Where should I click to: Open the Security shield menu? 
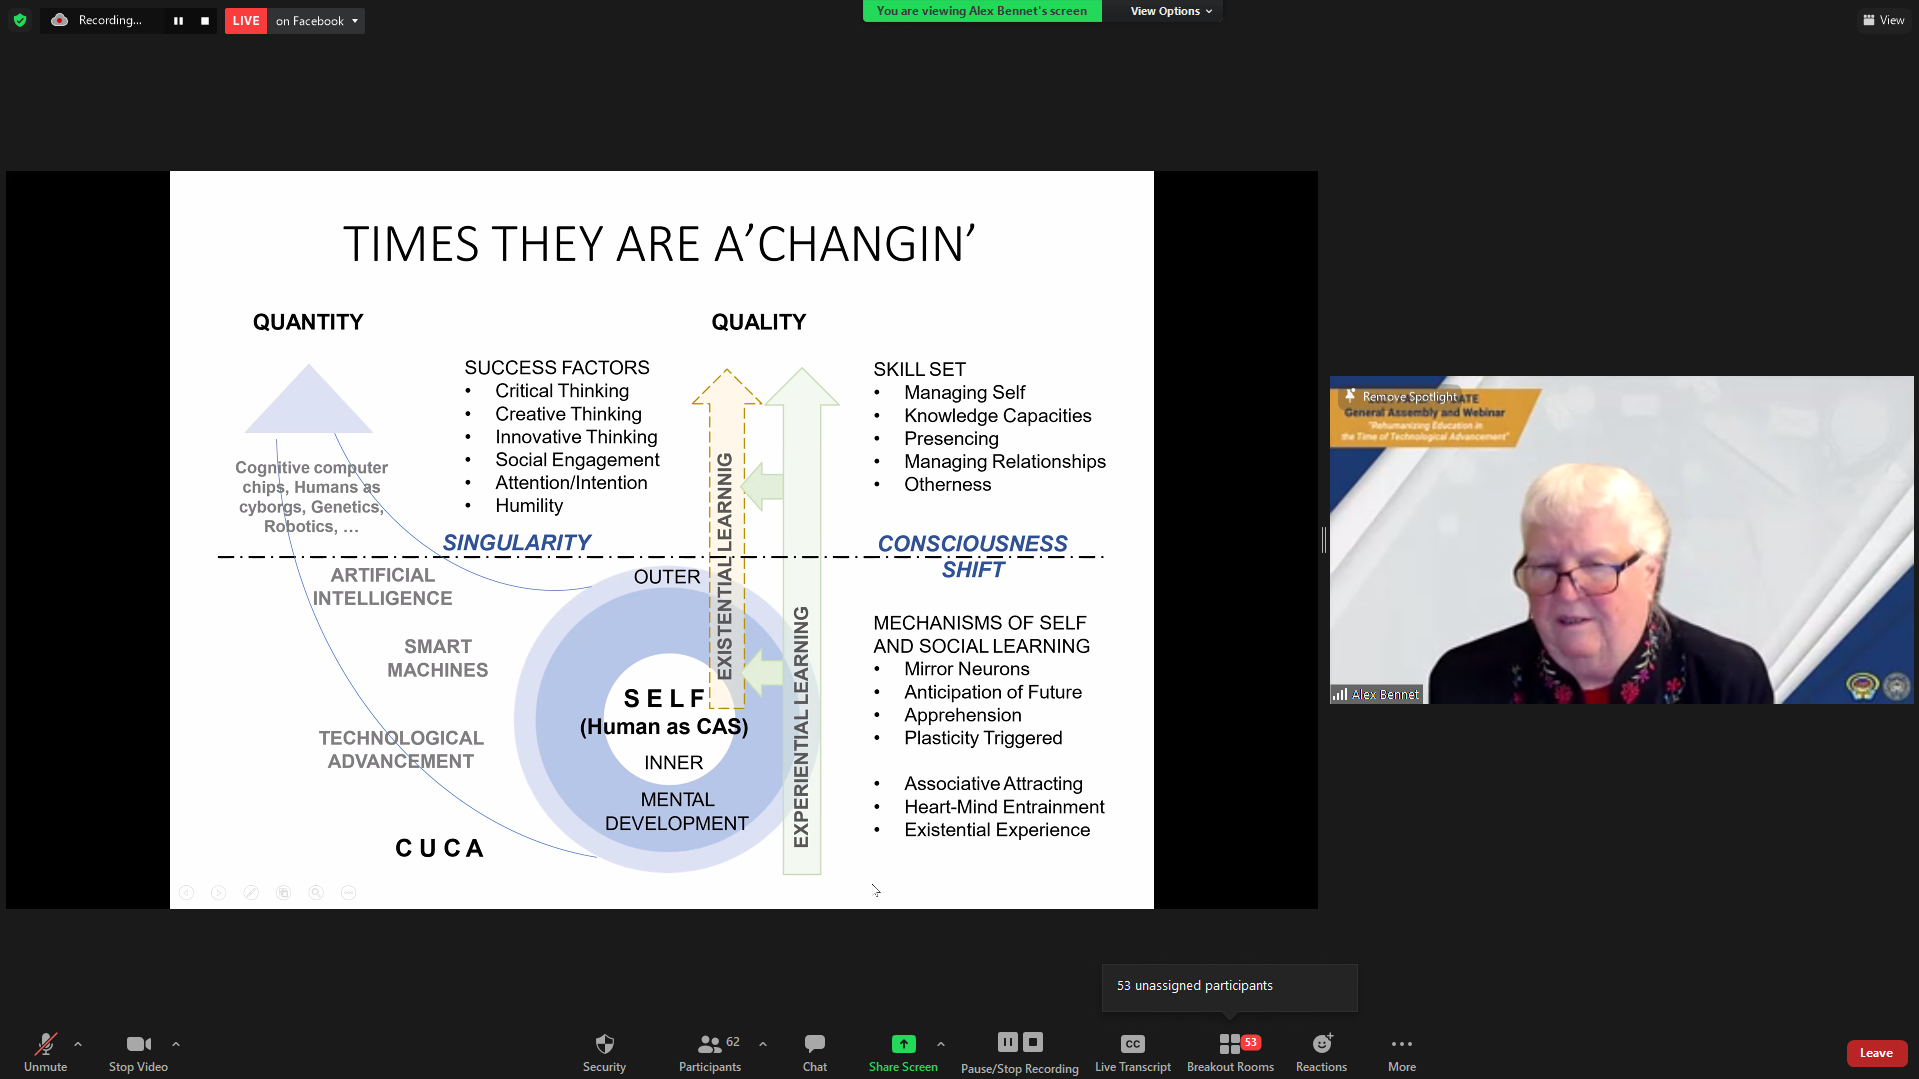604,1051
